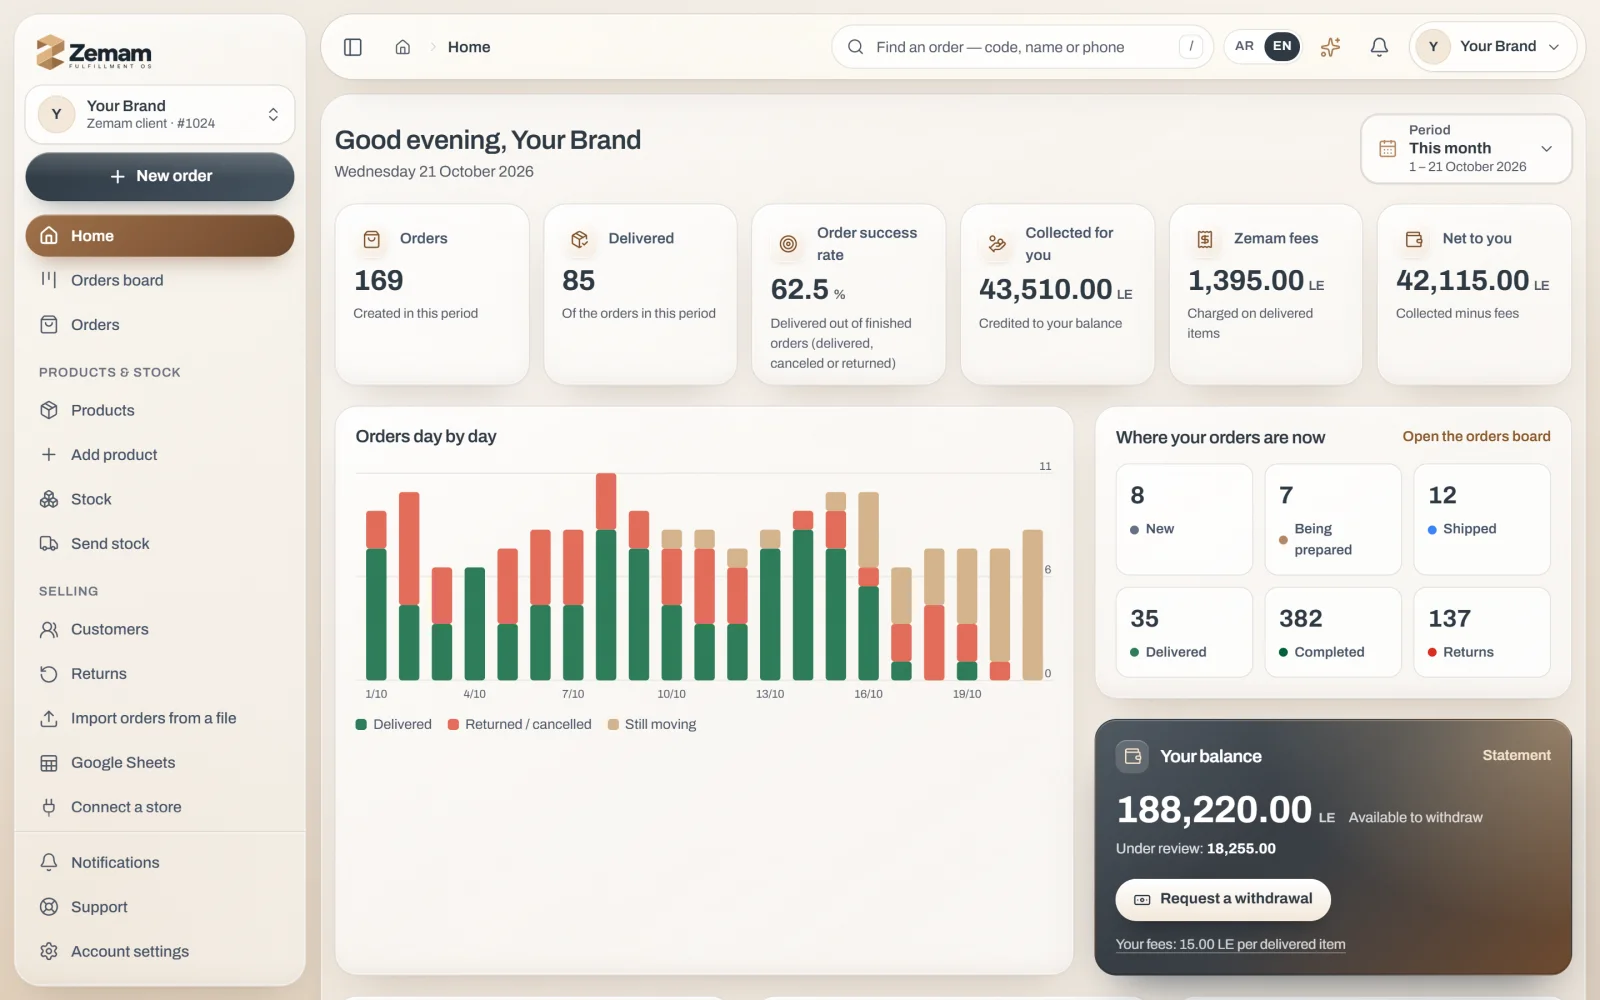Click the Delivered card box icon
Screen dimensions: 1600x1000
point(579,239)
